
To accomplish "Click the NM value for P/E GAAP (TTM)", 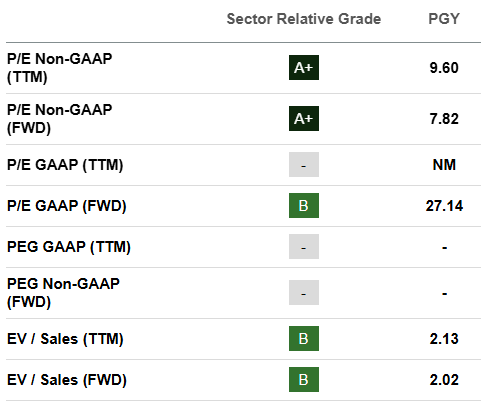I will (444, 165).
